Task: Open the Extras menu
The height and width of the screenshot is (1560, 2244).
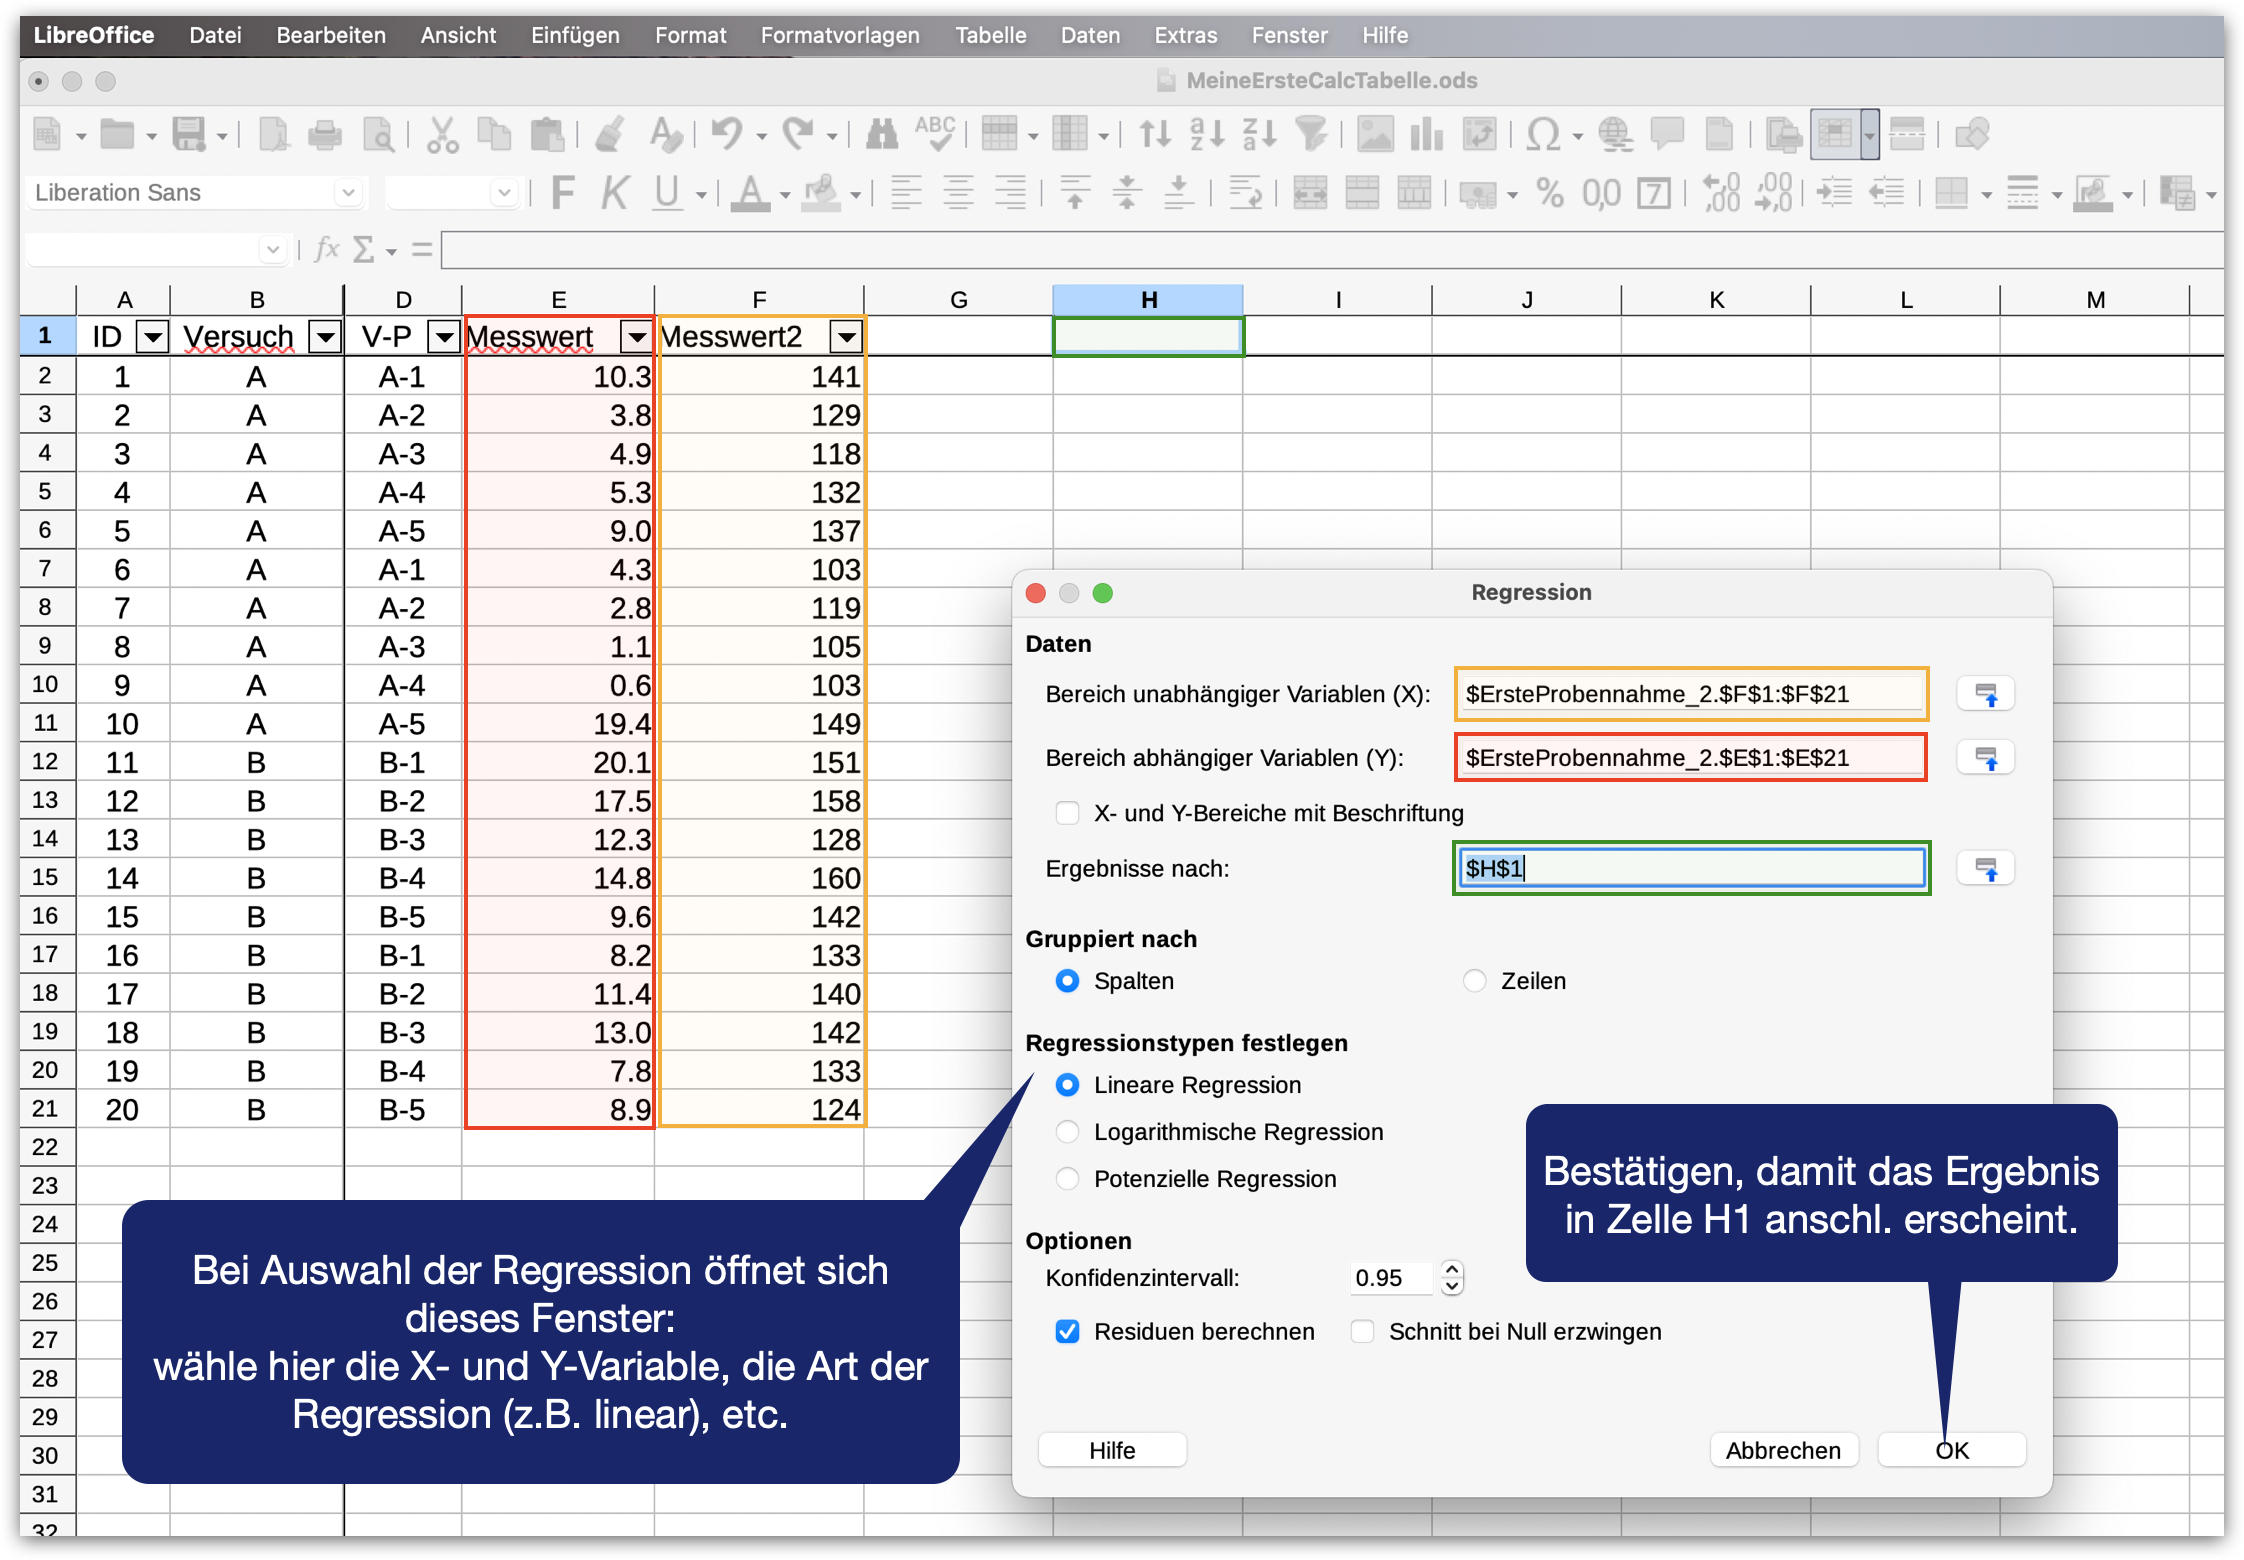Action: click(x=1185, y=35)
